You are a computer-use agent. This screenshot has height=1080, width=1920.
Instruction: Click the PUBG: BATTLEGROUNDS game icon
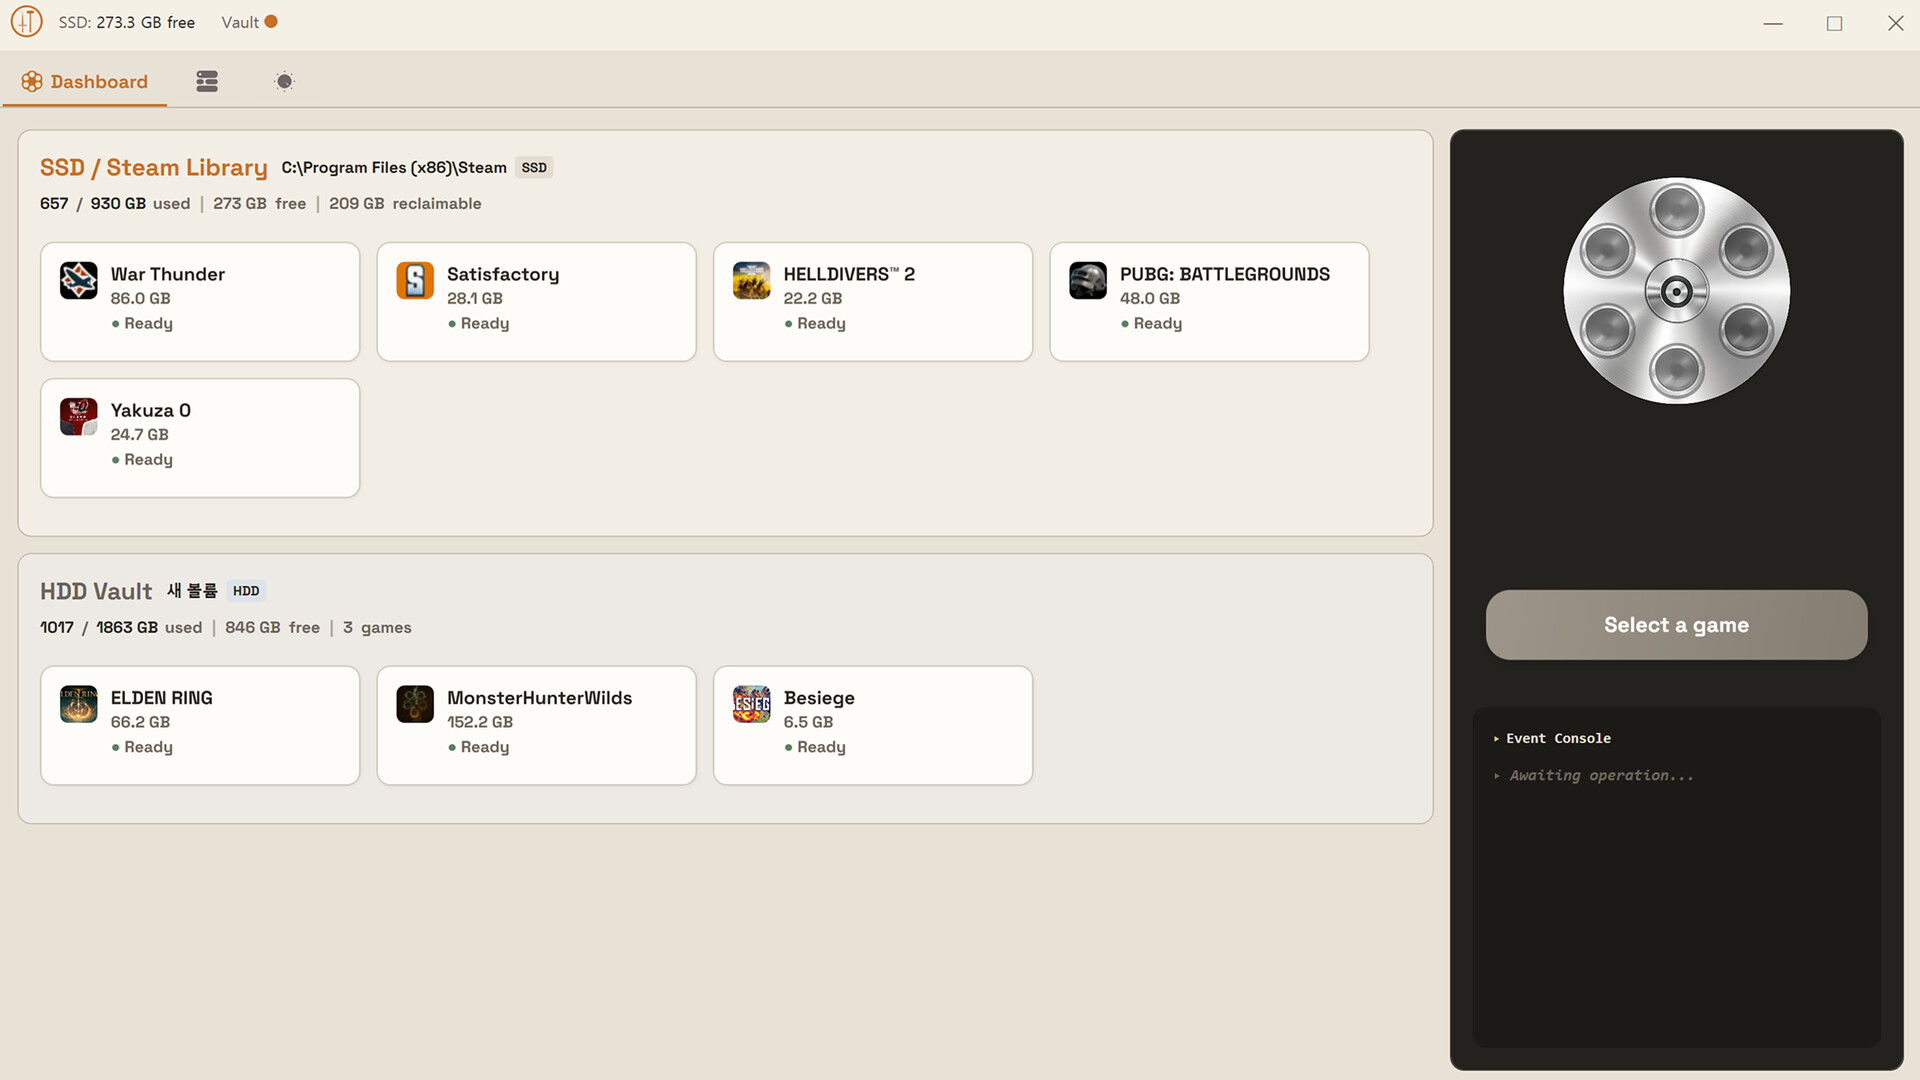(1088, 281)
